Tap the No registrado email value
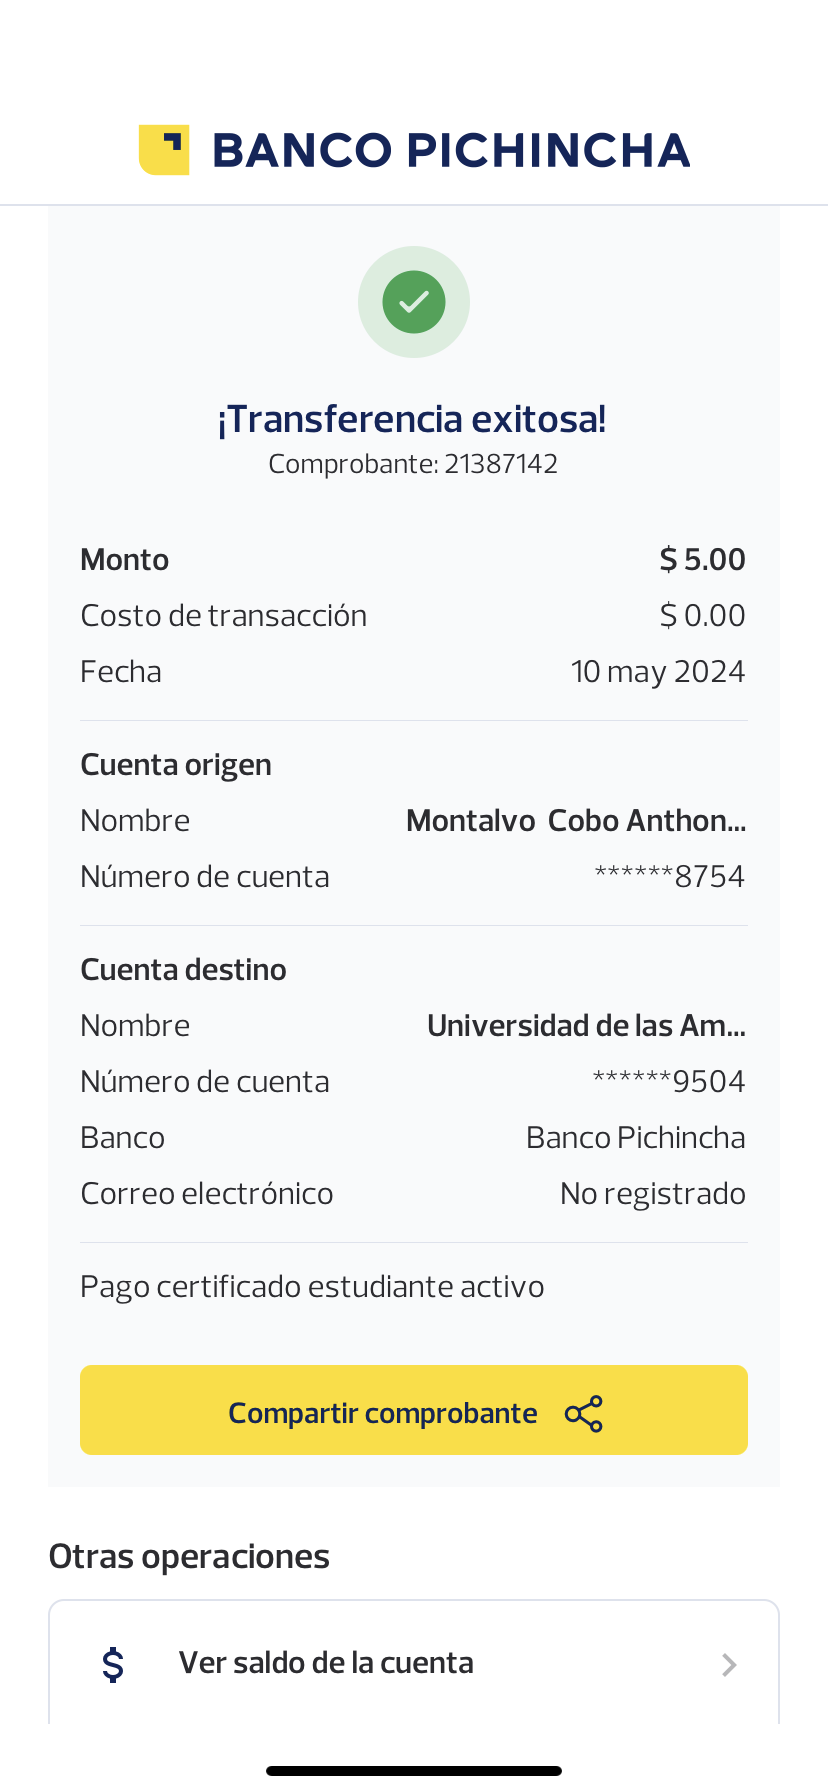This screenshot has width=828, height=1792. click(x=652, y=1194)
